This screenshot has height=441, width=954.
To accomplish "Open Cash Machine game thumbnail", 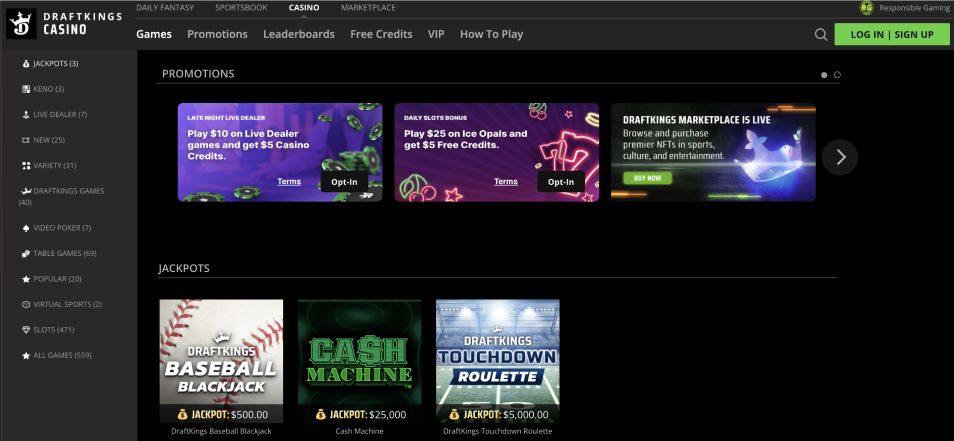I will [x=360, y=361].
